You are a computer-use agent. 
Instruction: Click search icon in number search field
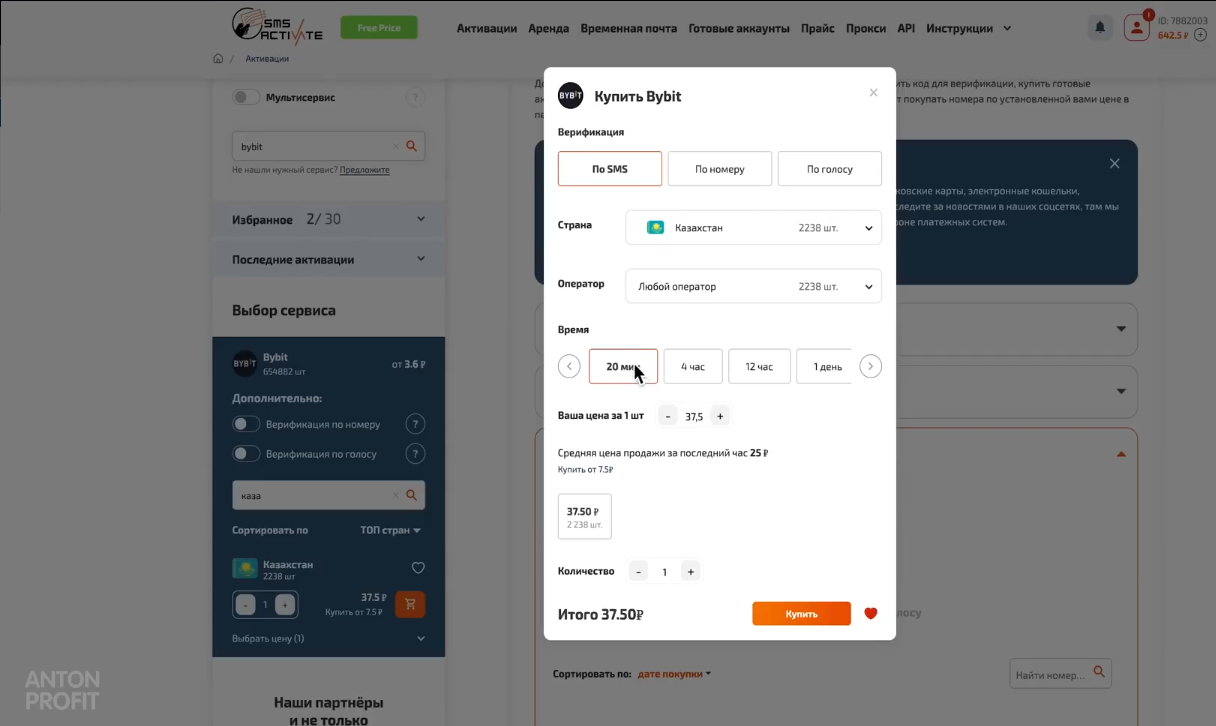(x=1099, y=673)
